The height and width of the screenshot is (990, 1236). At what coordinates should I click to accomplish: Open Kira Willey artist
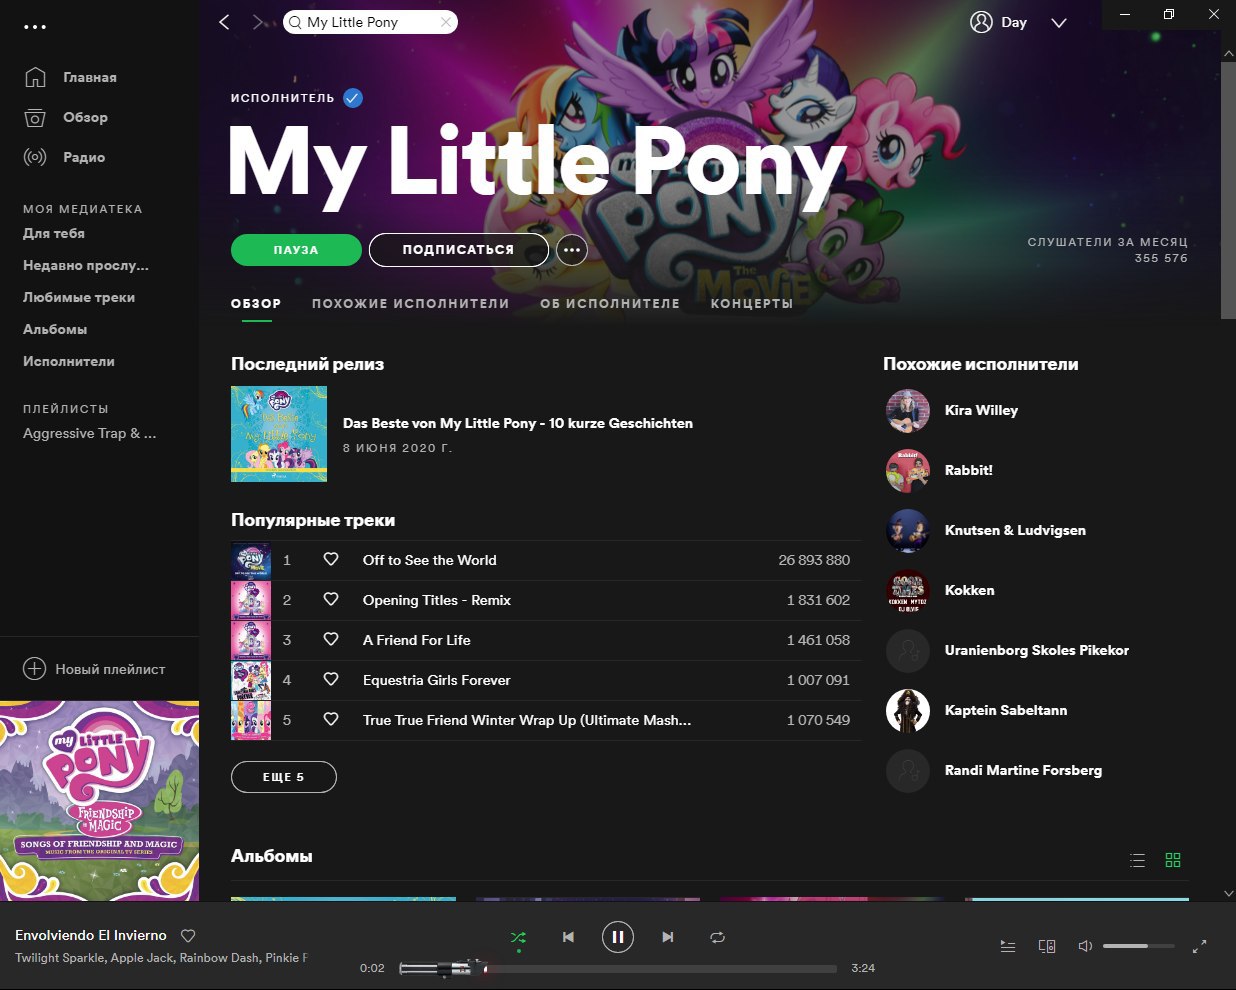(x=981, y=410)
